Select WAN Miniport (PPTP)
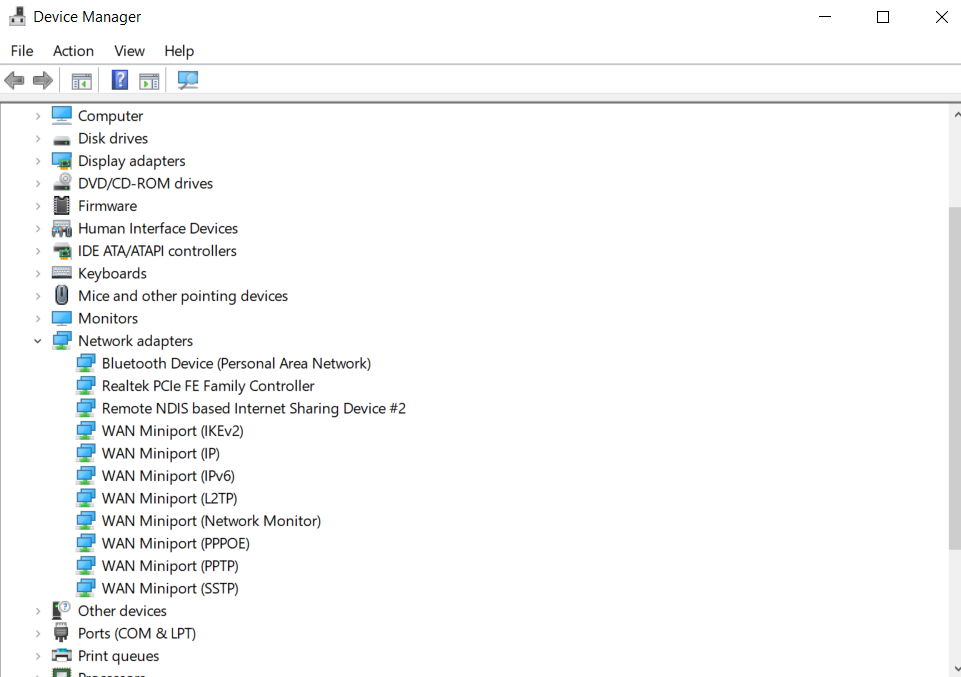961x677 pixels. click(170, 565)
